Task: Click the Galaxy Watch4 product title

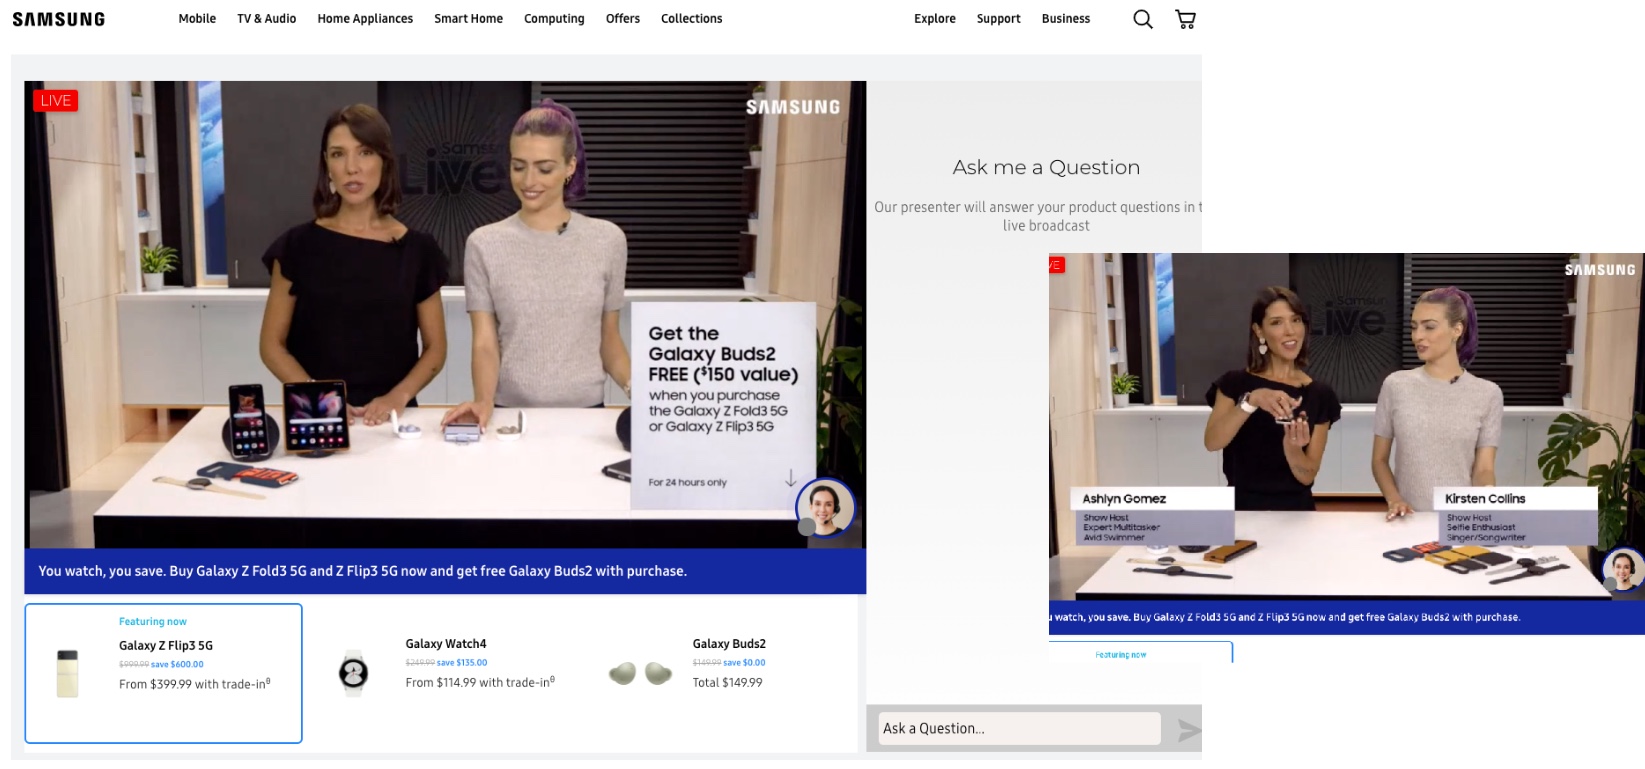Action: pos(446,644)
